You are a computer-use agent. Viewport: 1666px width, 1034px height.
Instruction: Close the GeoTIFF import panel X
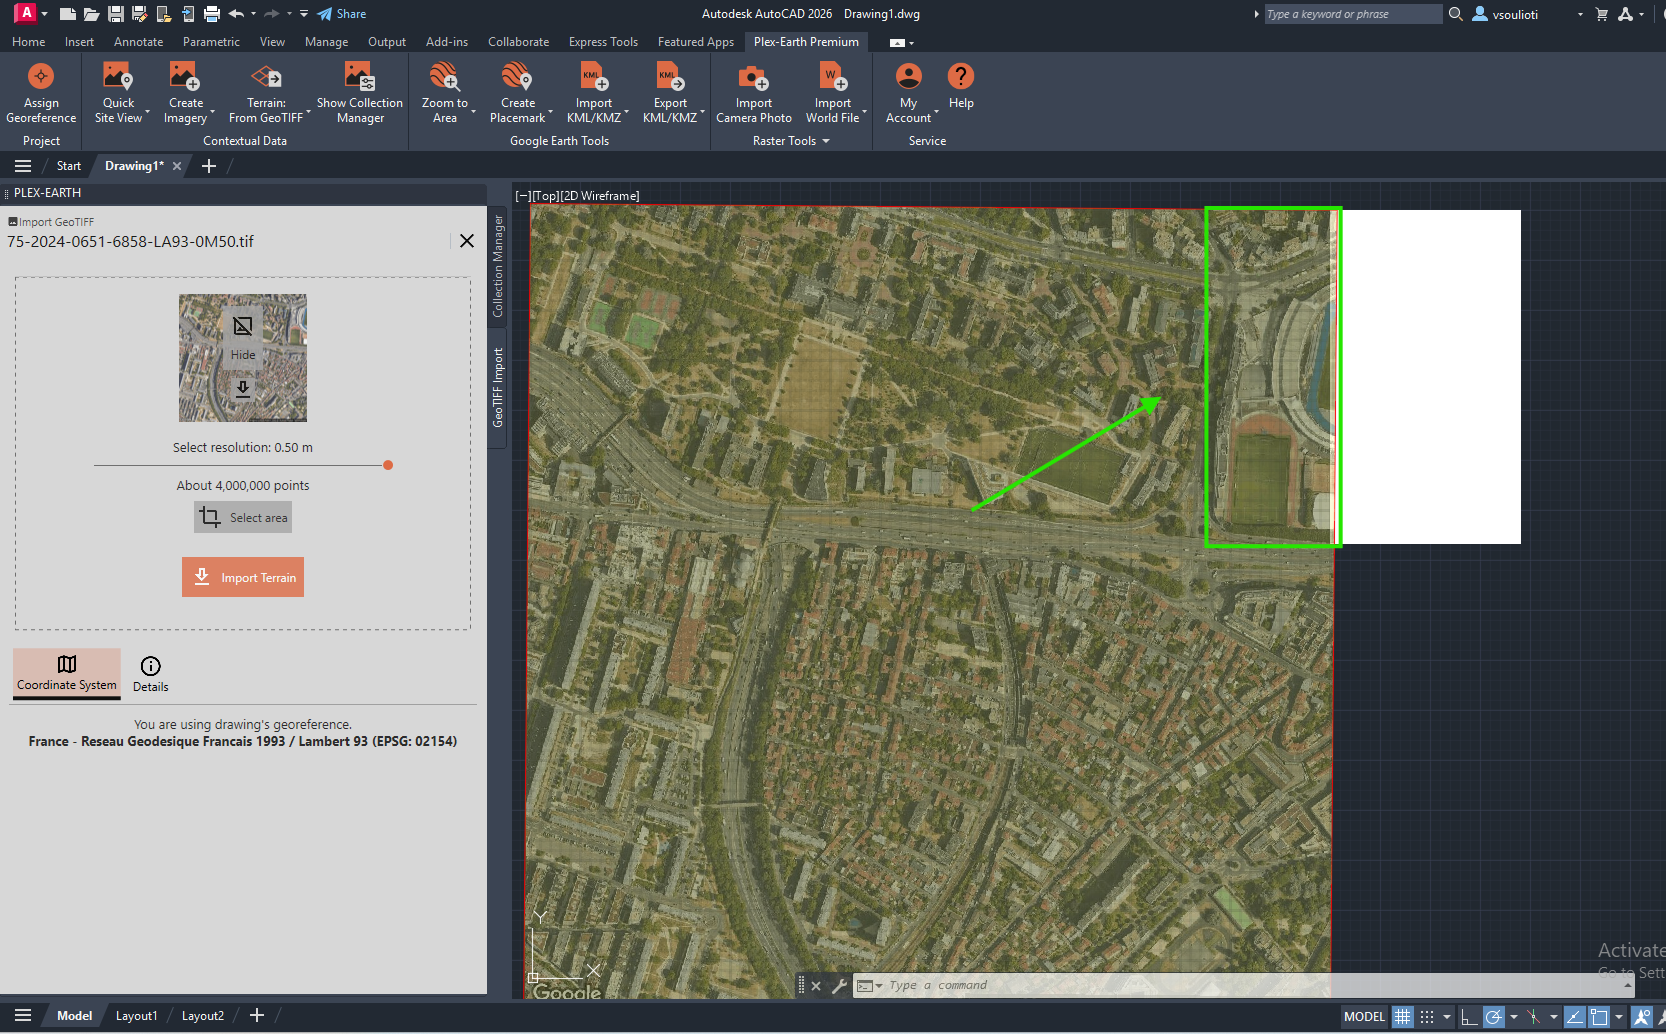pyautogui.click(x=466, y=241)
